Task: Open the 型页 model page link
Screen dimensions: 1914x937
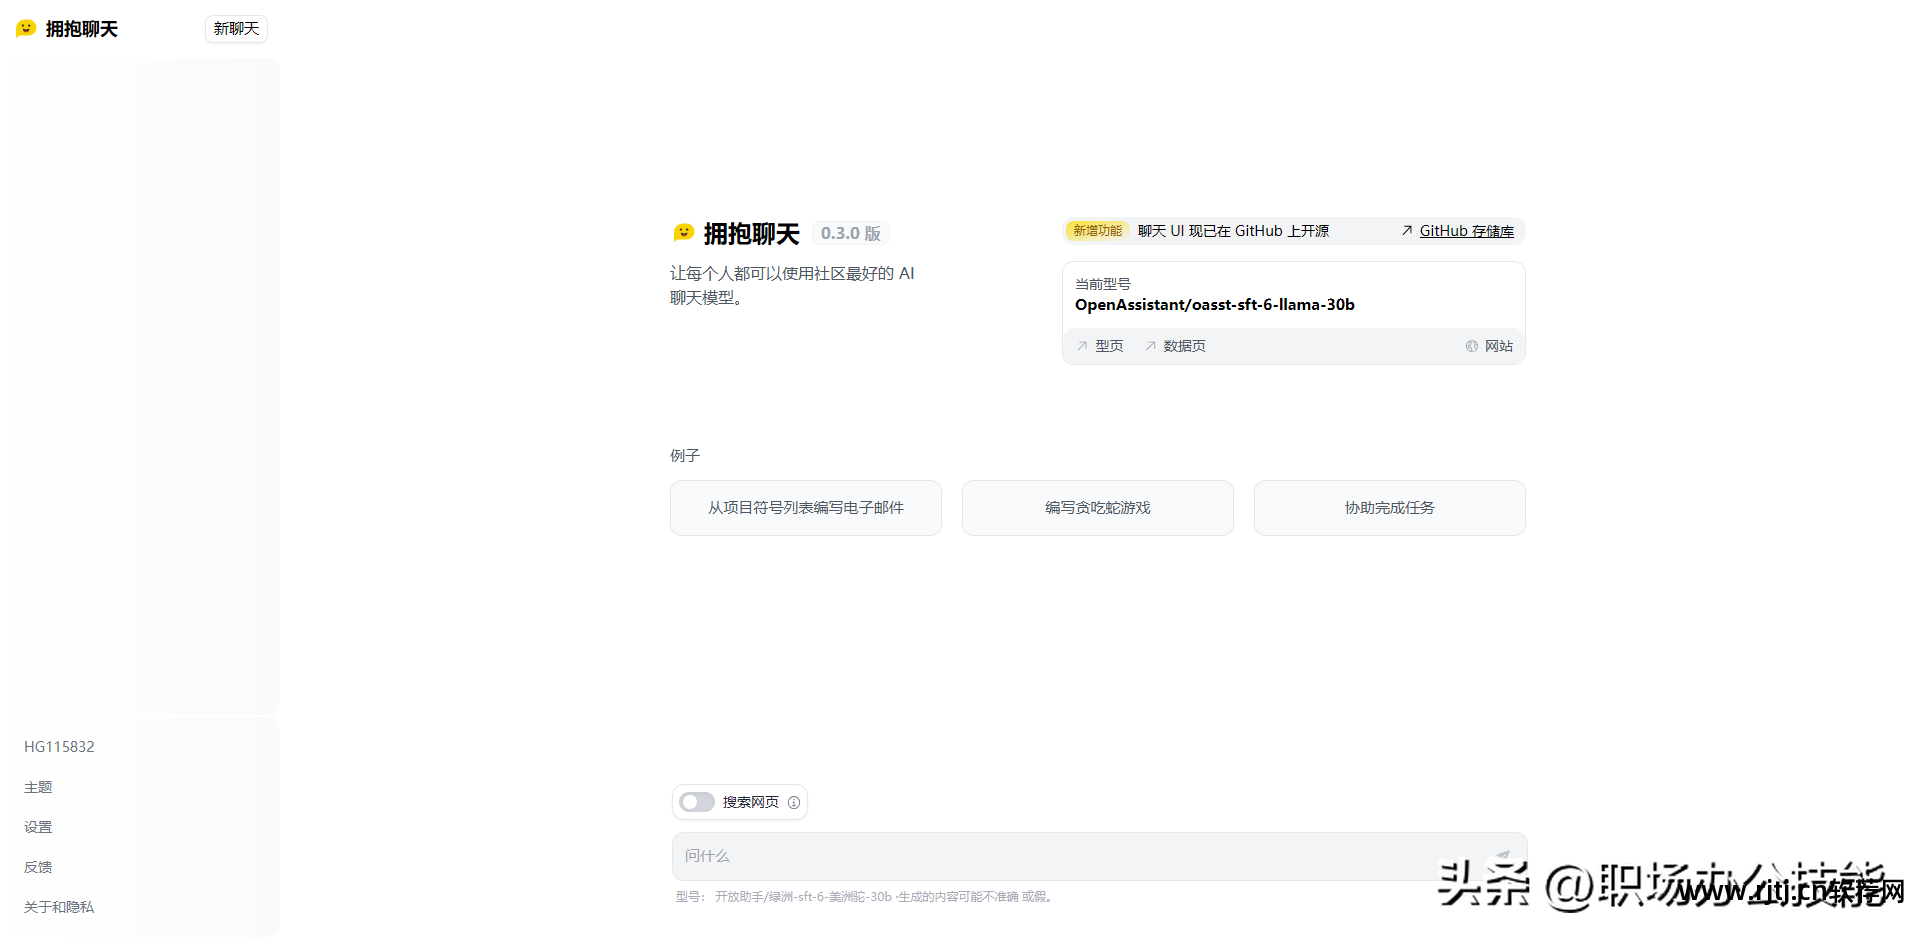Action: click(x=1109, y=346)
